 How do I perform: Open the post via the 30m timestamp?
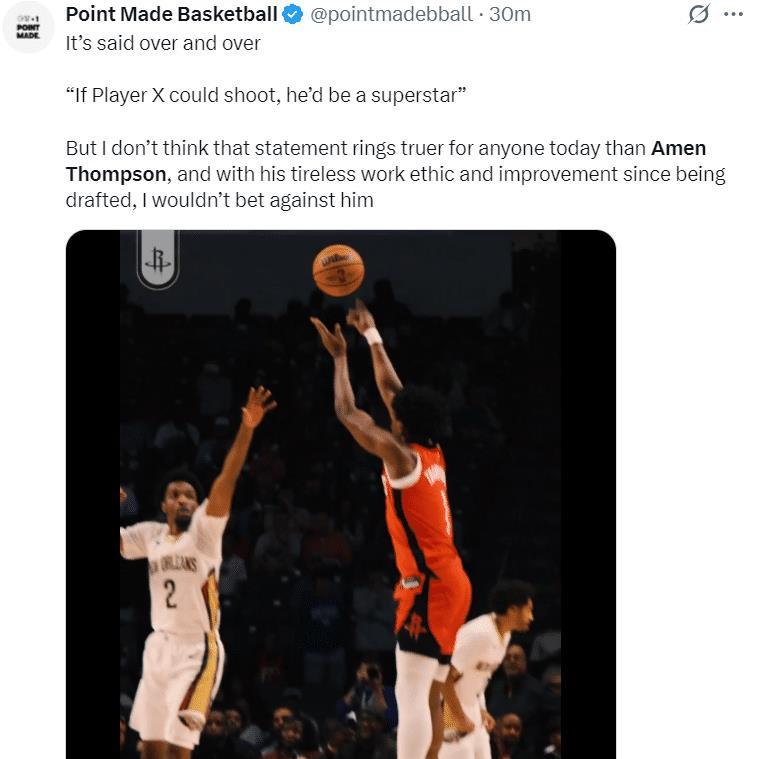[x=510, y=15]
